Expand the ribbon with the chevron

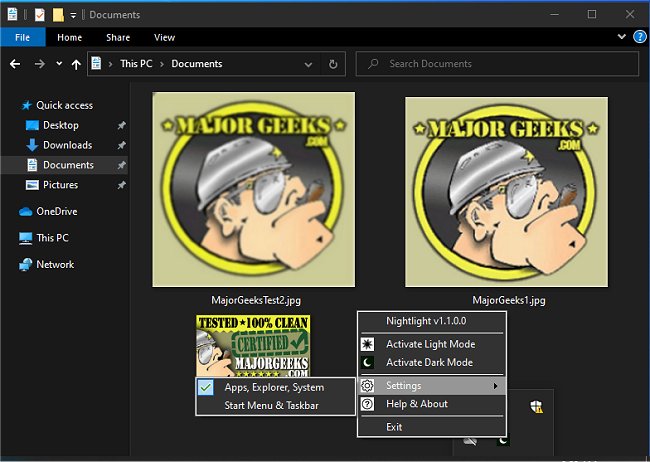[x=621, y=36]
